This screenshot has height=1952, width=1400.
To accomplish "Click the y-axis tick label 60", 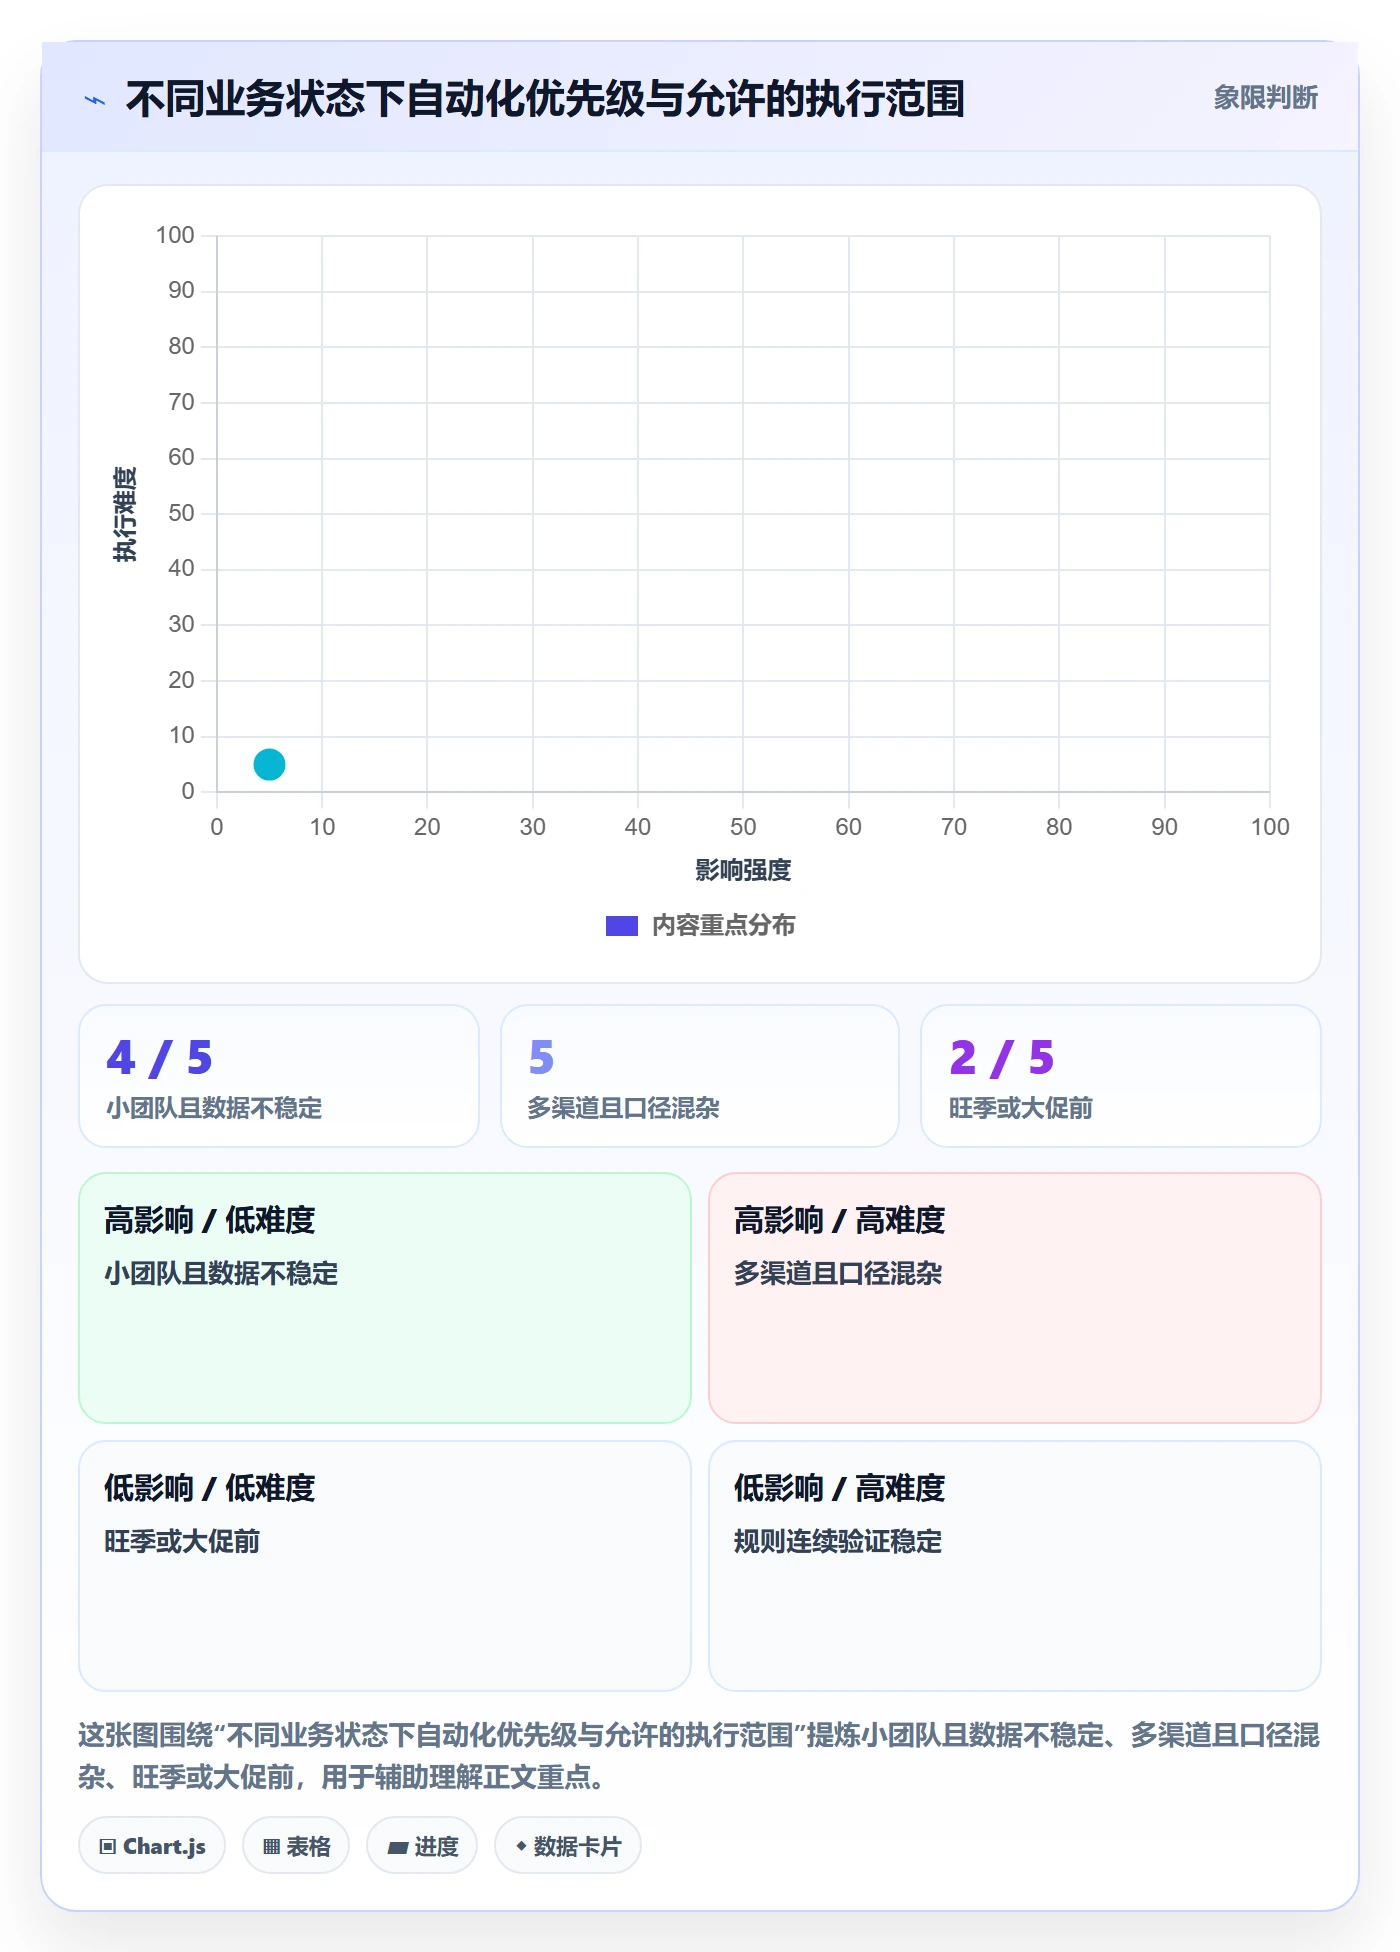I will pos(181,457).
